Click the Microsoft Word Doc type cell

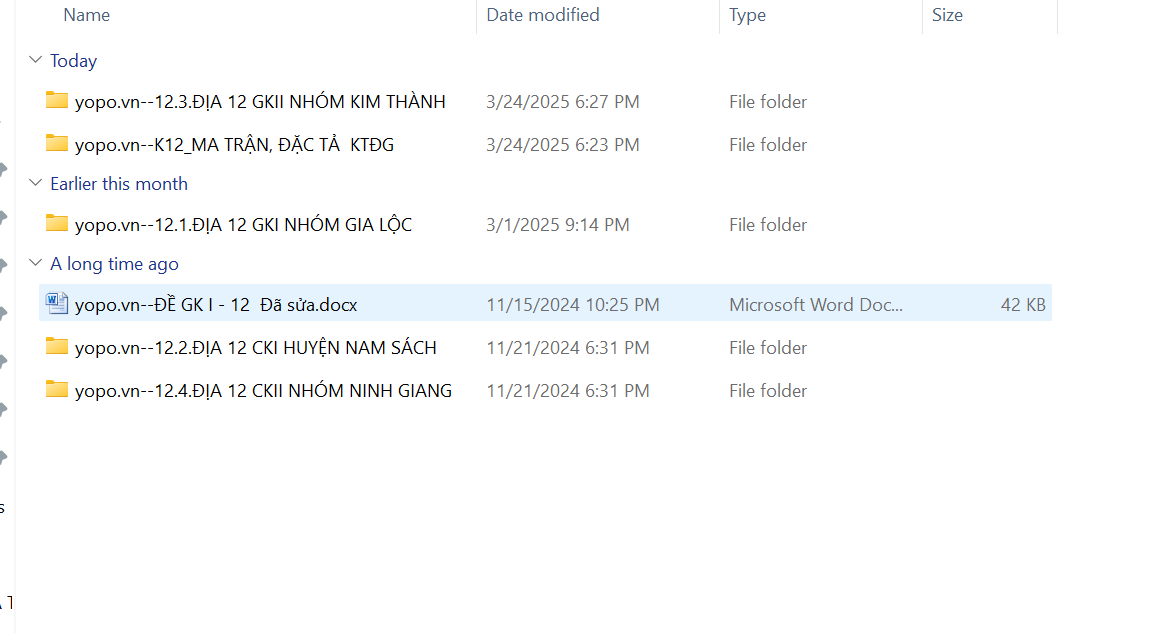click(816, 304)
